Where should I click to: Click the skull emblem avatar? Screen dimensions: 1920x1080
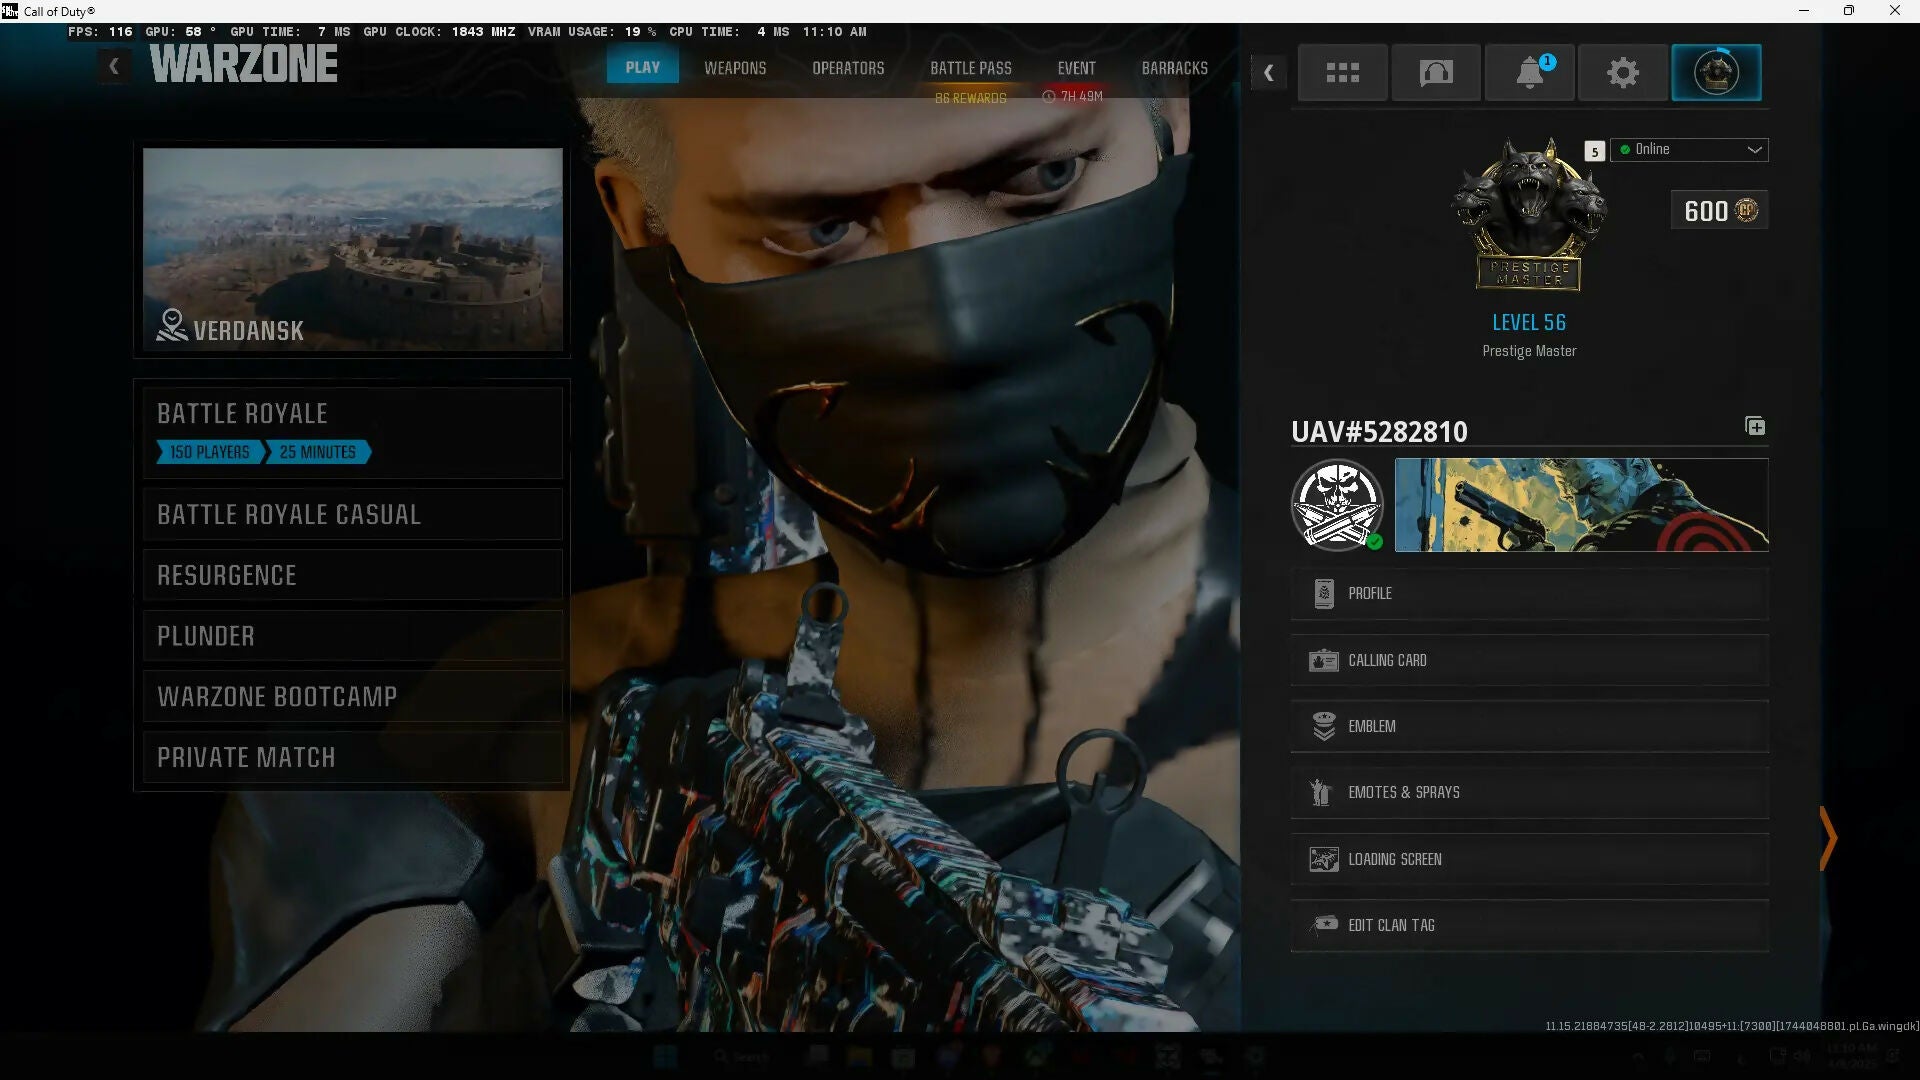(x=1337, y=505)
